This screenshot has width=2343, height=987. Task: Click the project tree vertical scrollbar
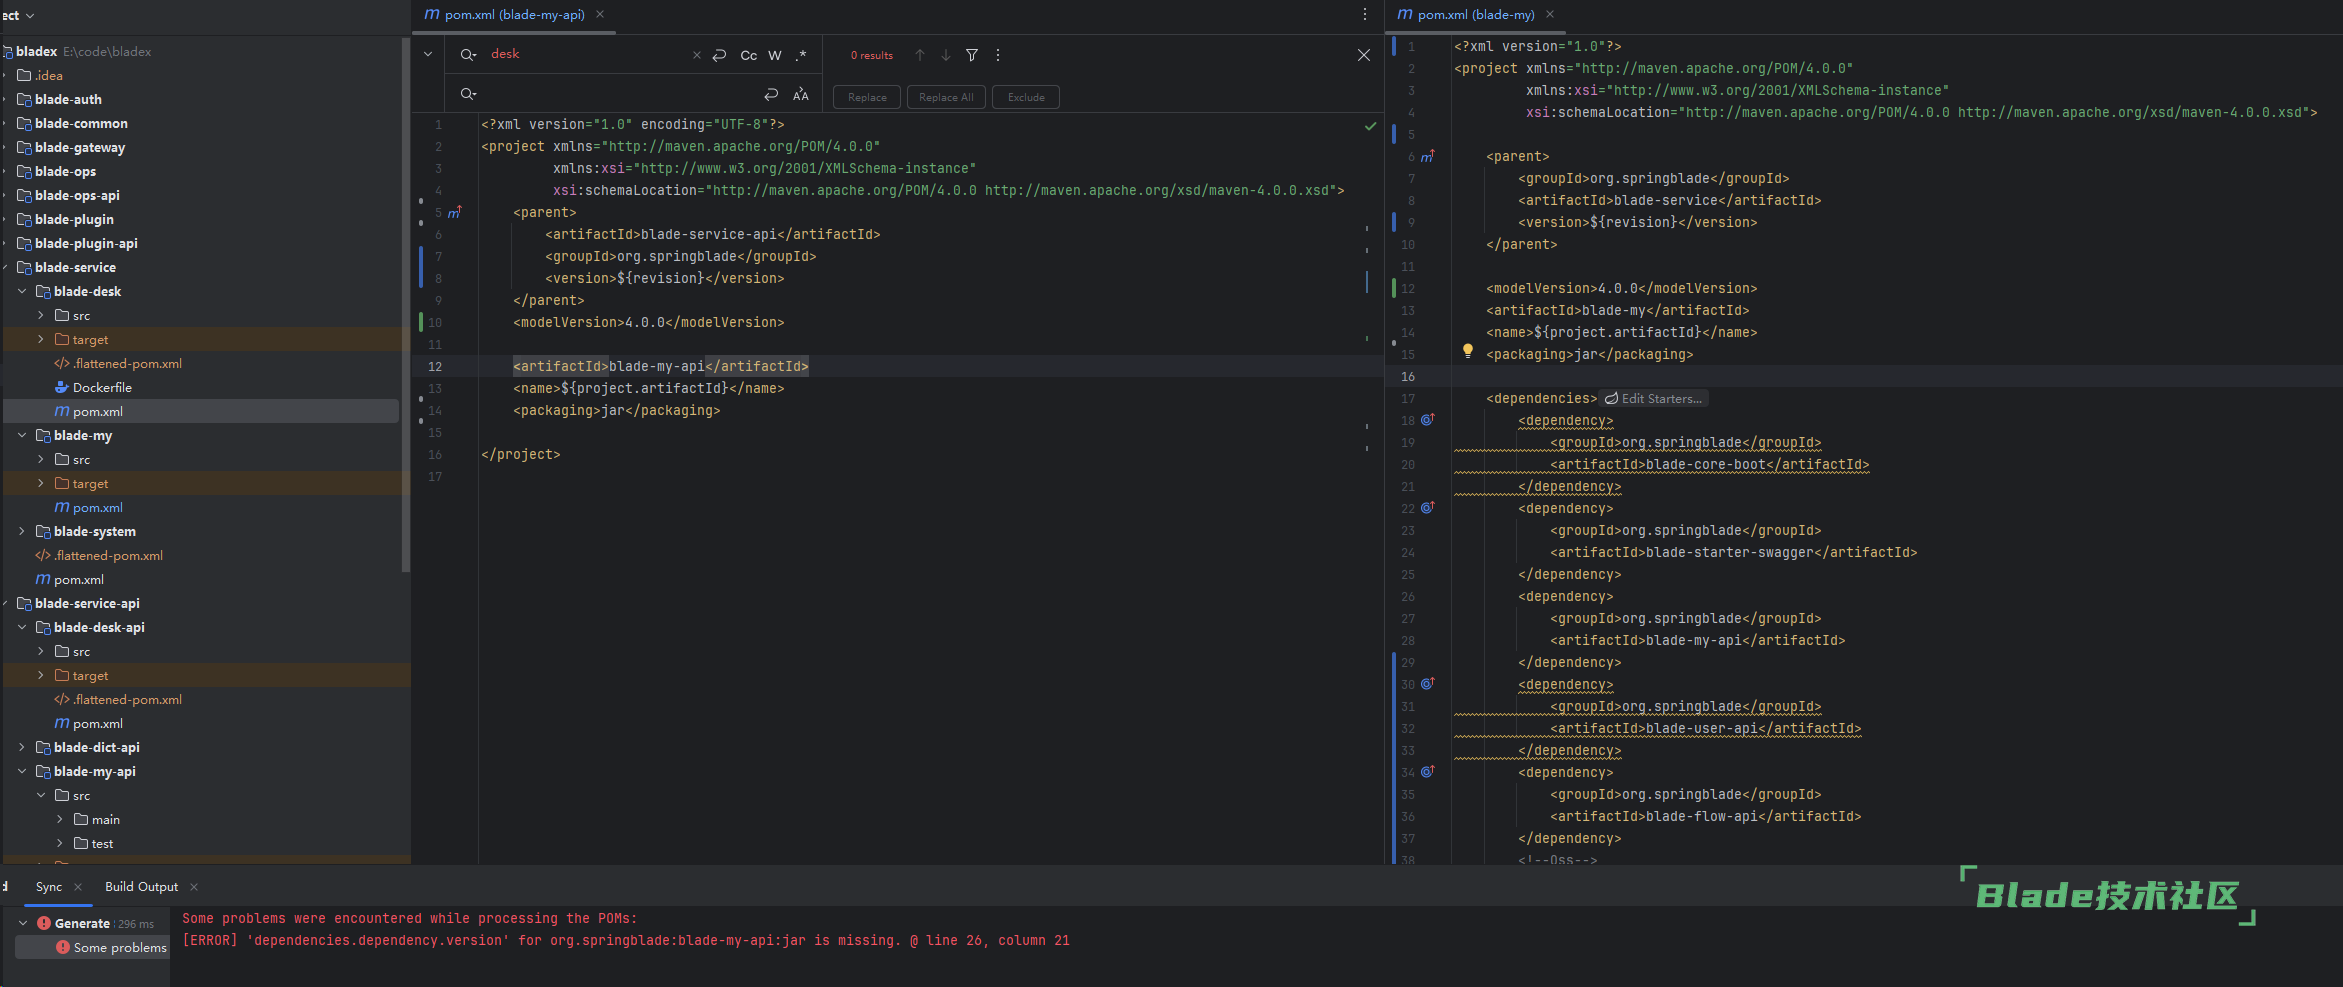(x=405, y=305)
